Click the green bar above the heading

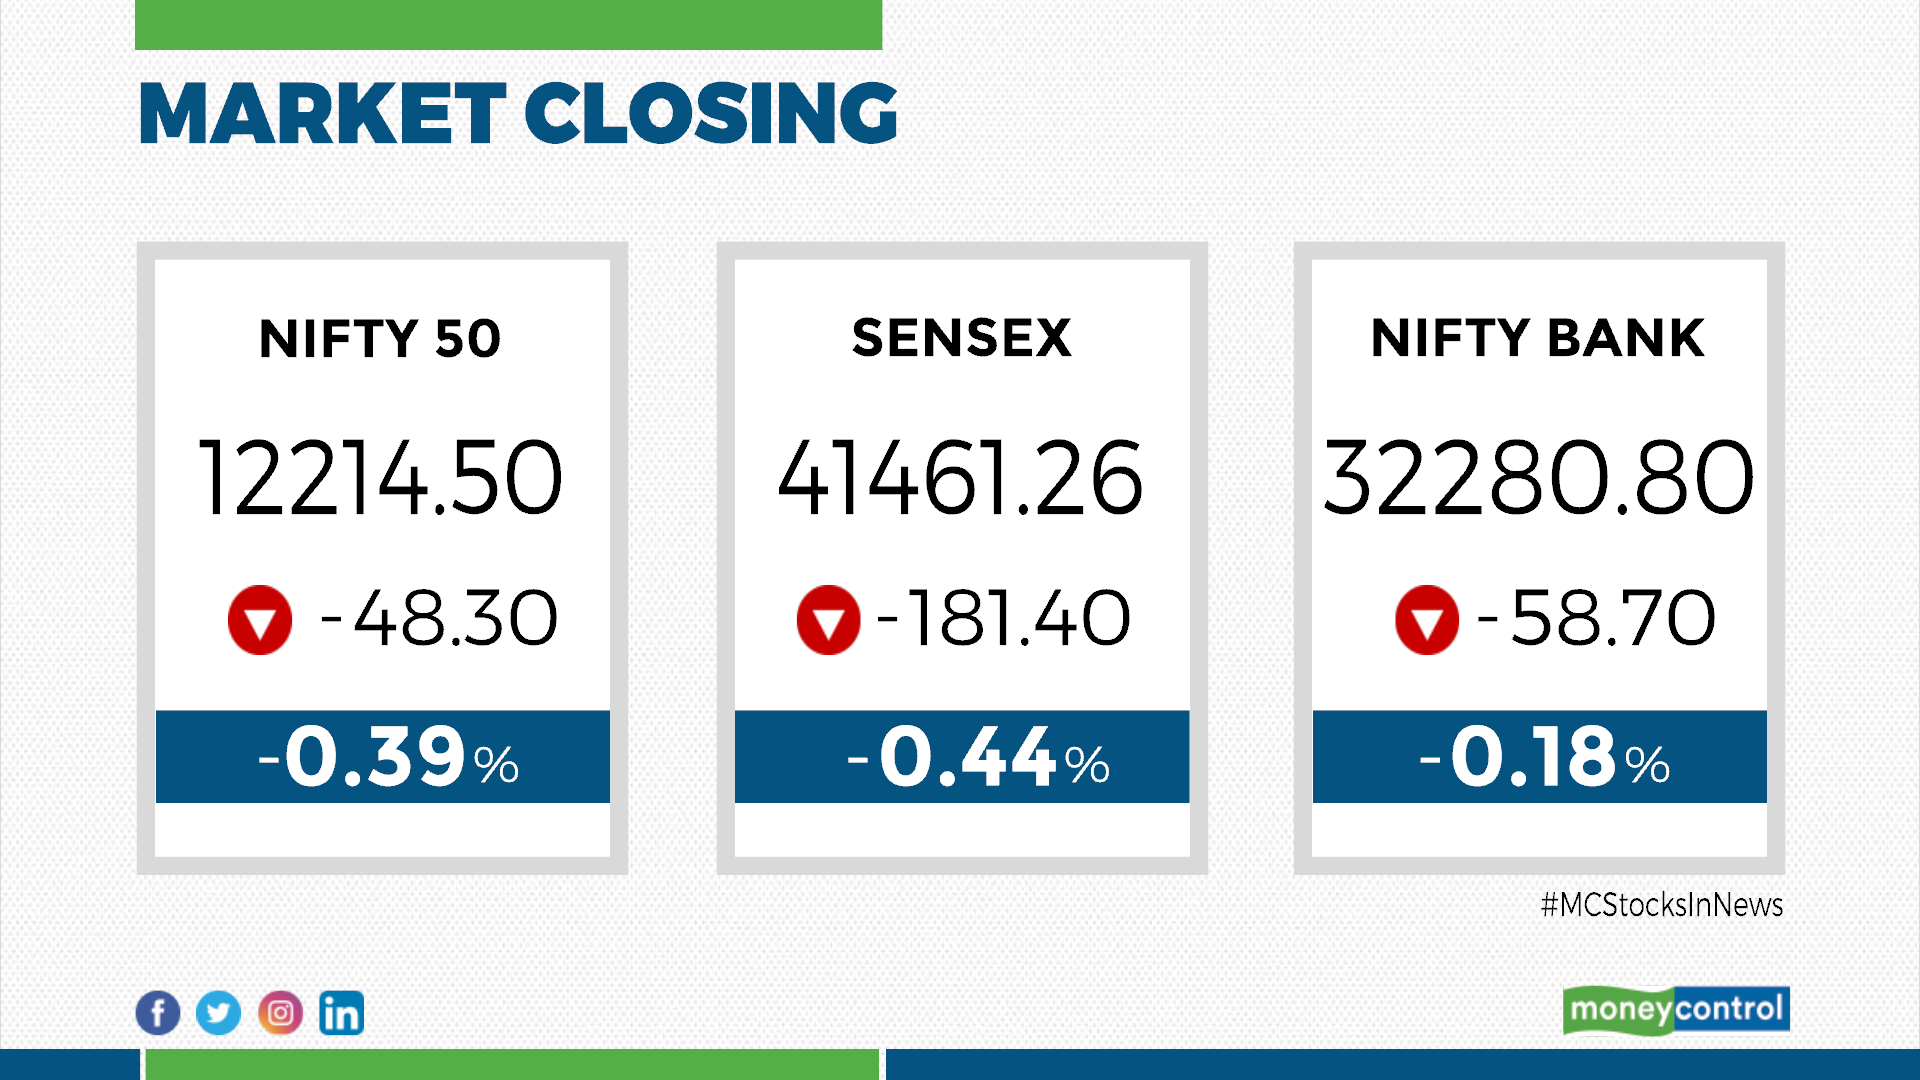click(508, 25)
